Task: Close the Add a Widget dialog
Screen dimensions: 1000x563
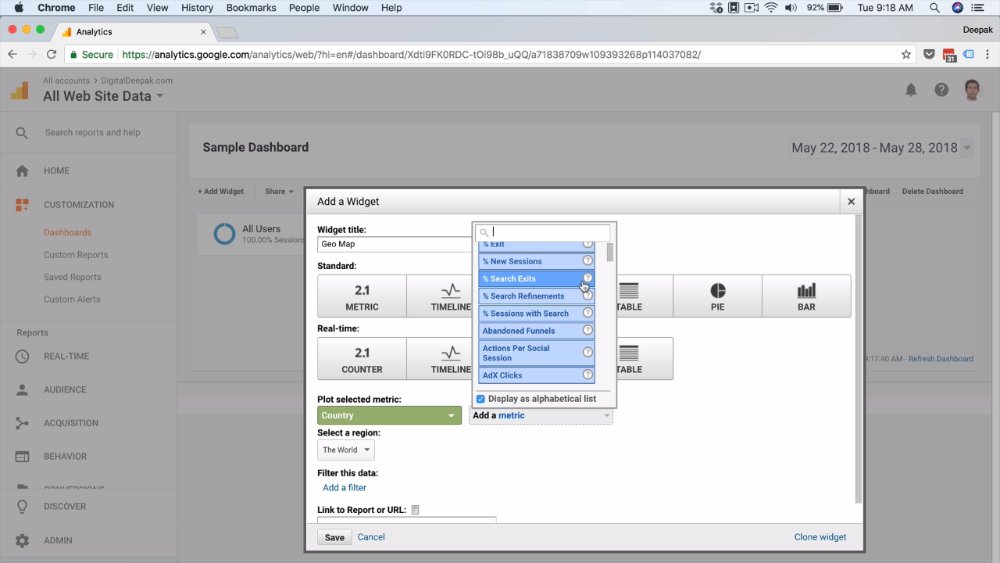Action: point(851,201)
